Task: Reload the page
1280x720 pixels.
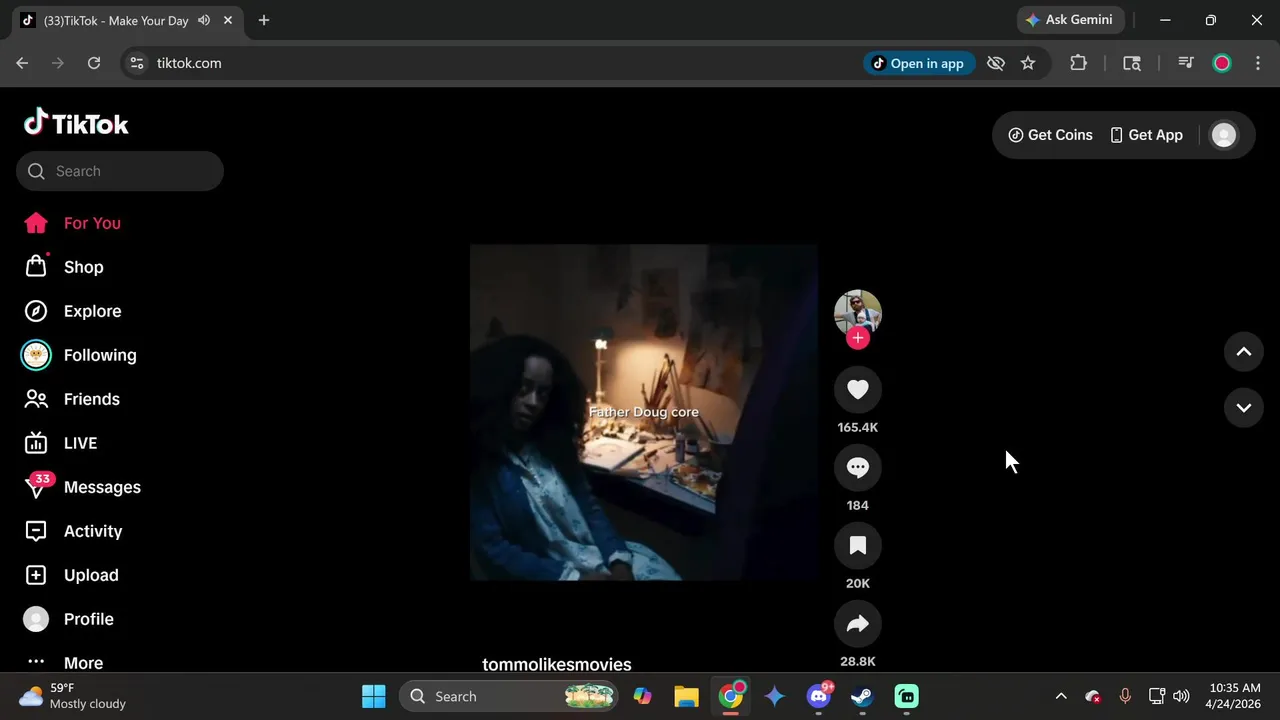Action: [94, 63]
